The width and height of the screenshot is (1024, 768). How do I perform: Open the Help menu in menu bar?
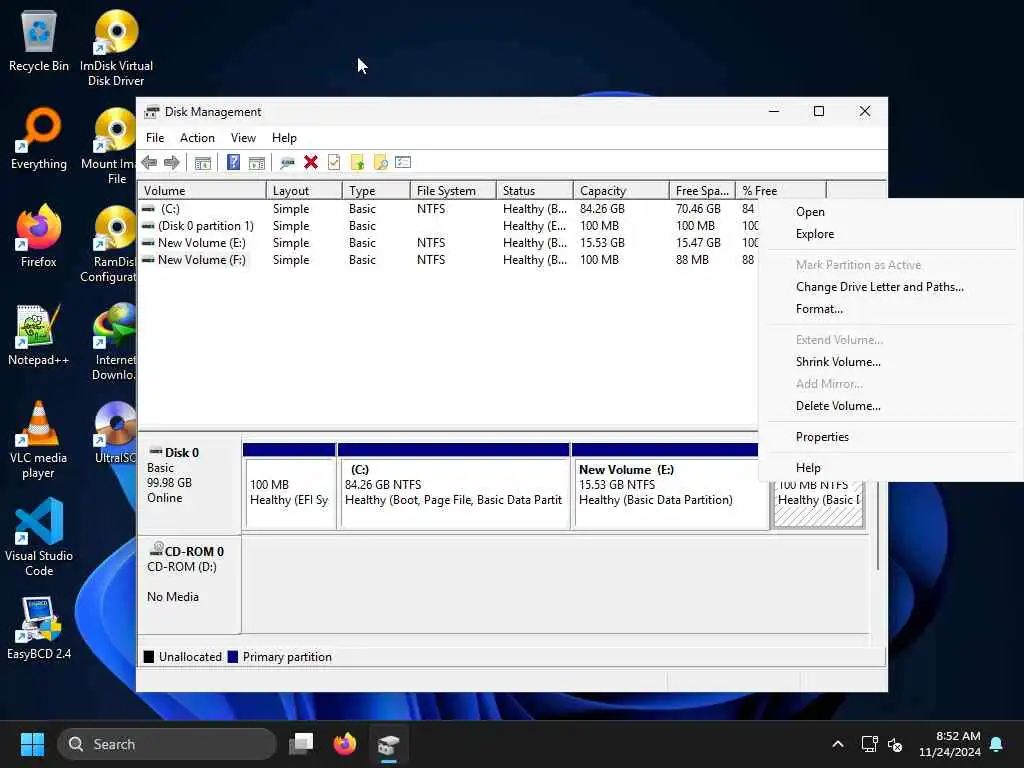click(x=284, y=138)
